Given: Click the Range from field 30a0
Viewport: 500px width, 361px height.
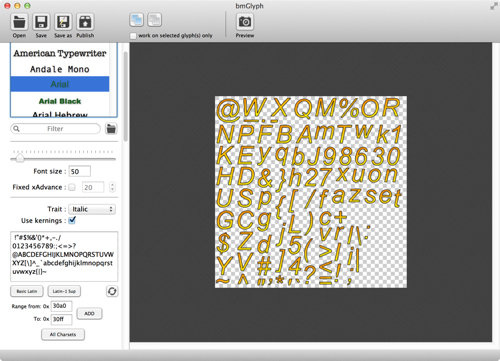Looking at the screenshot, I should pyautogui.click(x=61, y=306).
